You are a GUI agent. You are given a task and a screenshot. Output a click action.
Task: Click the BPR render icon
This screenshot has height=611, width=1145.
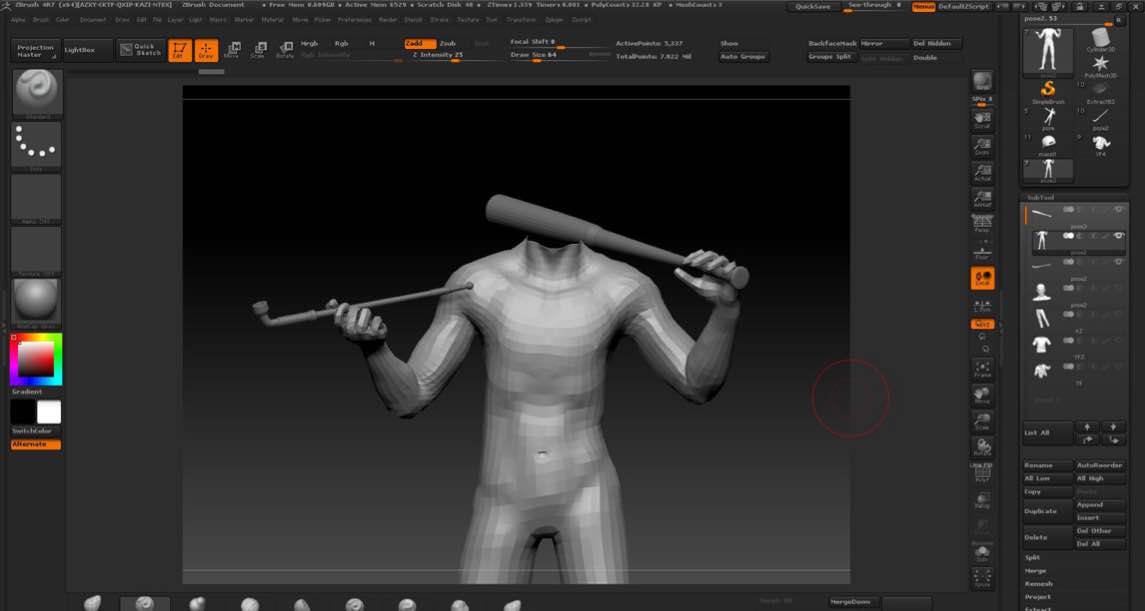[x=982, y=82]
